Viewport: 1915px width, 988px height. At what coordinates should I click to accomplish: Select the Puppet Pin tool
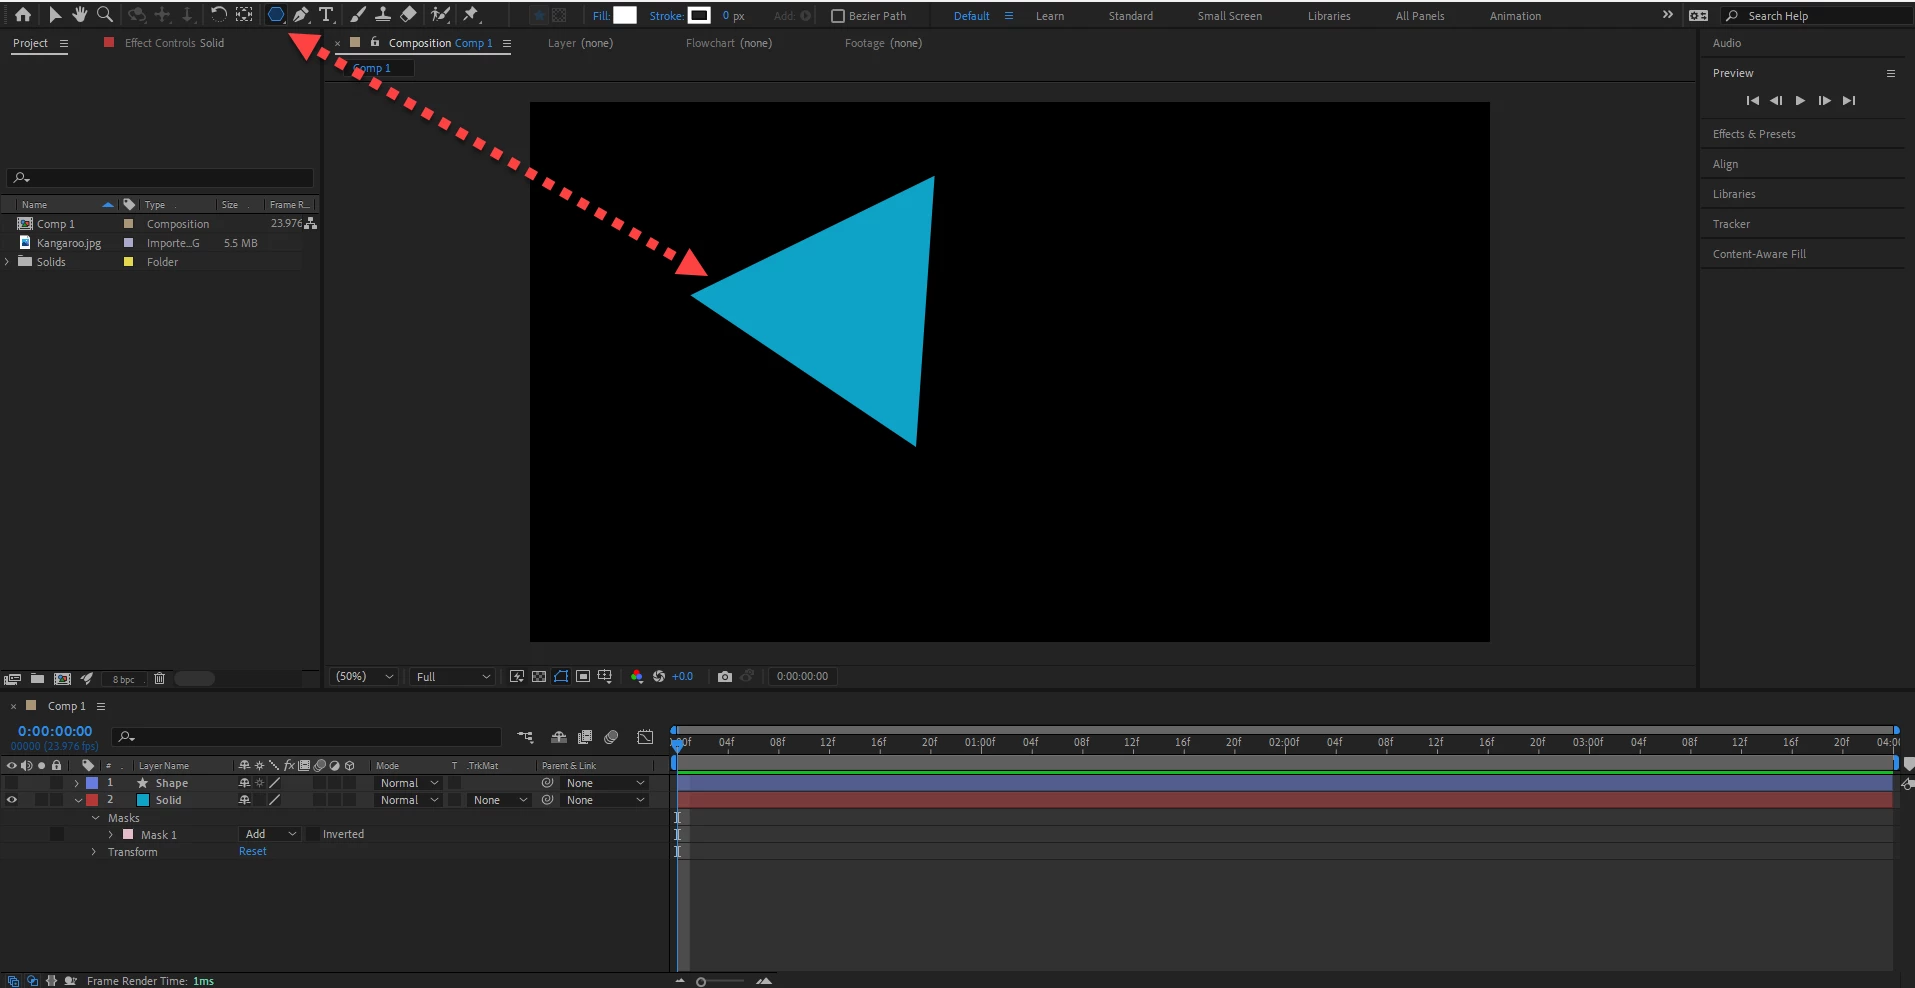click(x=471, y=15)
